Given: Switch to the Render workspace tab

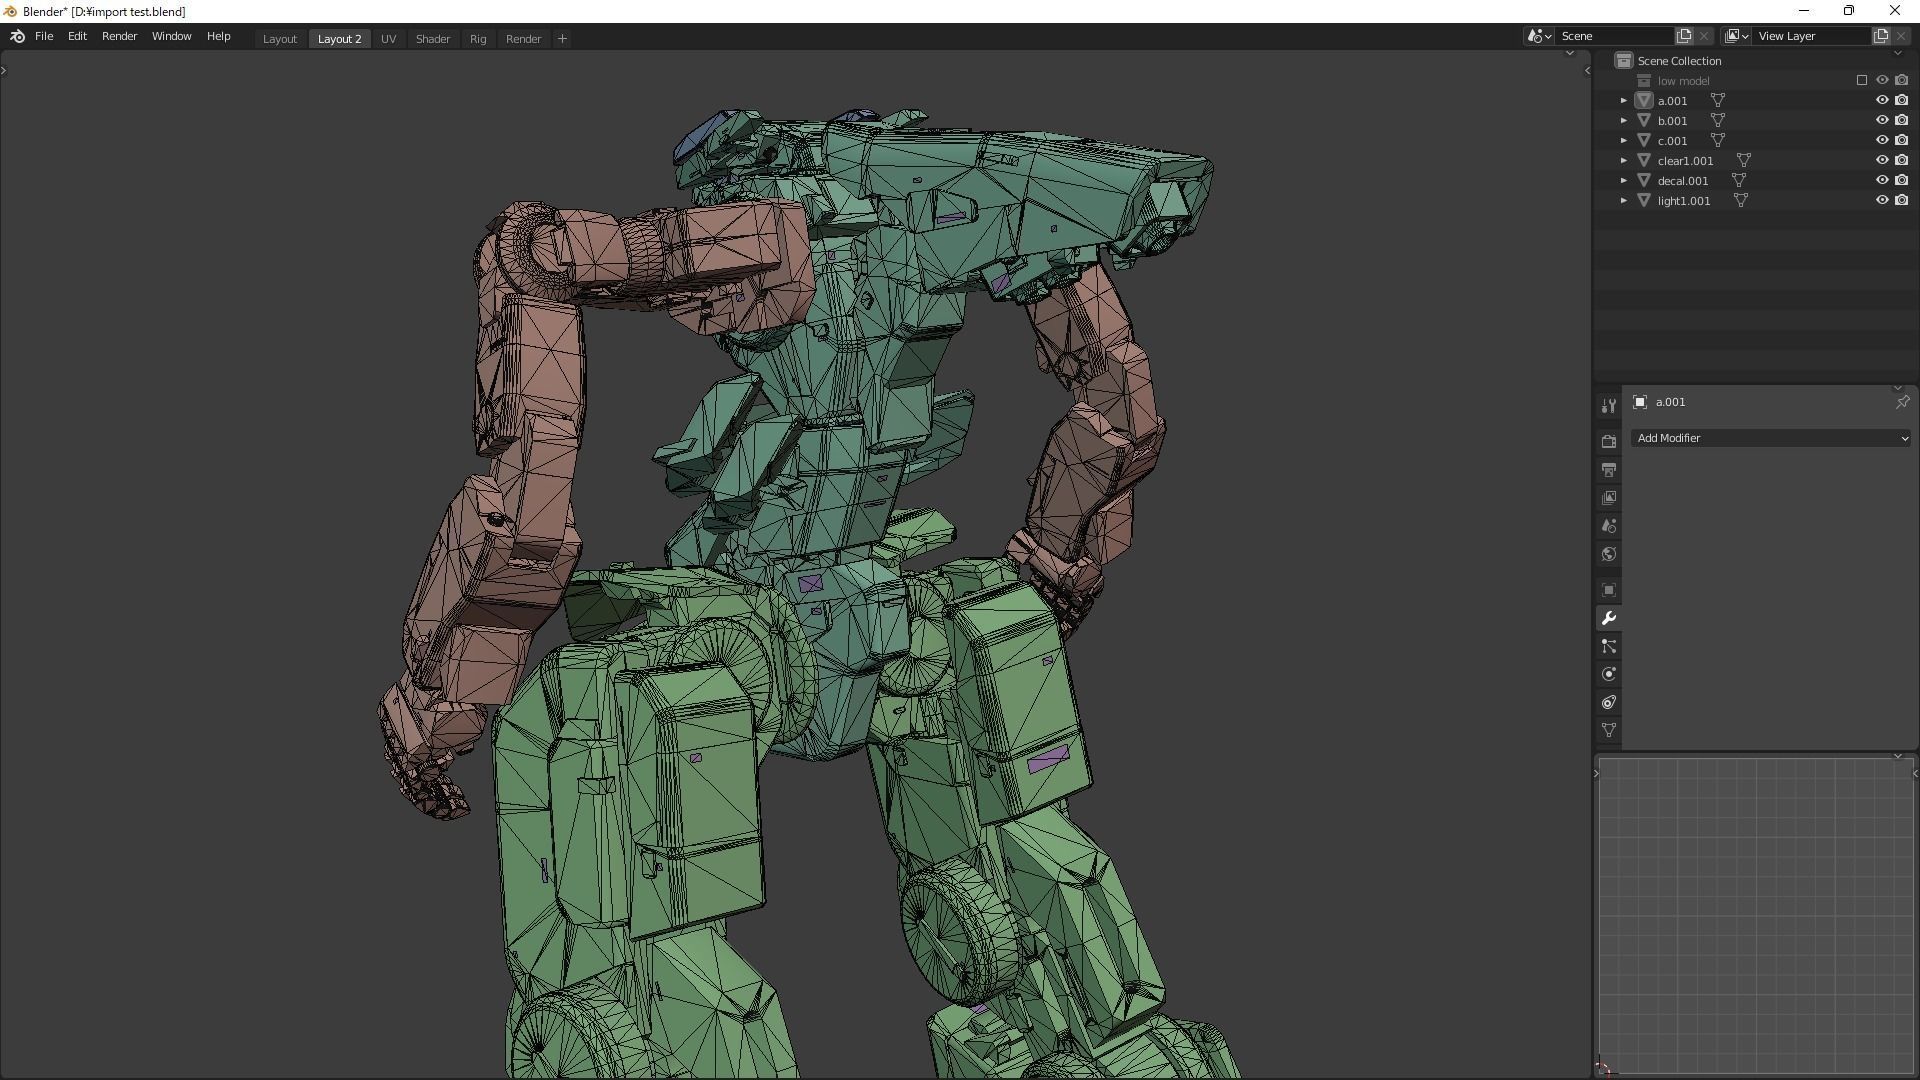Looking at the screenshot, I should click(523, 39).
